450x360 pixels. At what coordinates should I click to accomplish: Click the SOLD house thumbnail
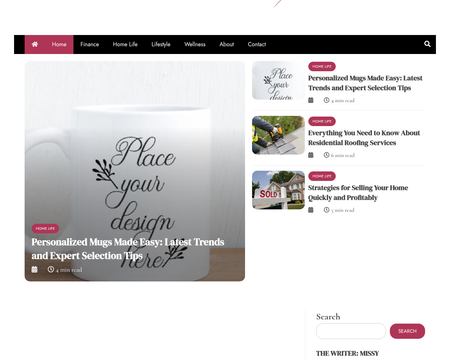point(278,190)
